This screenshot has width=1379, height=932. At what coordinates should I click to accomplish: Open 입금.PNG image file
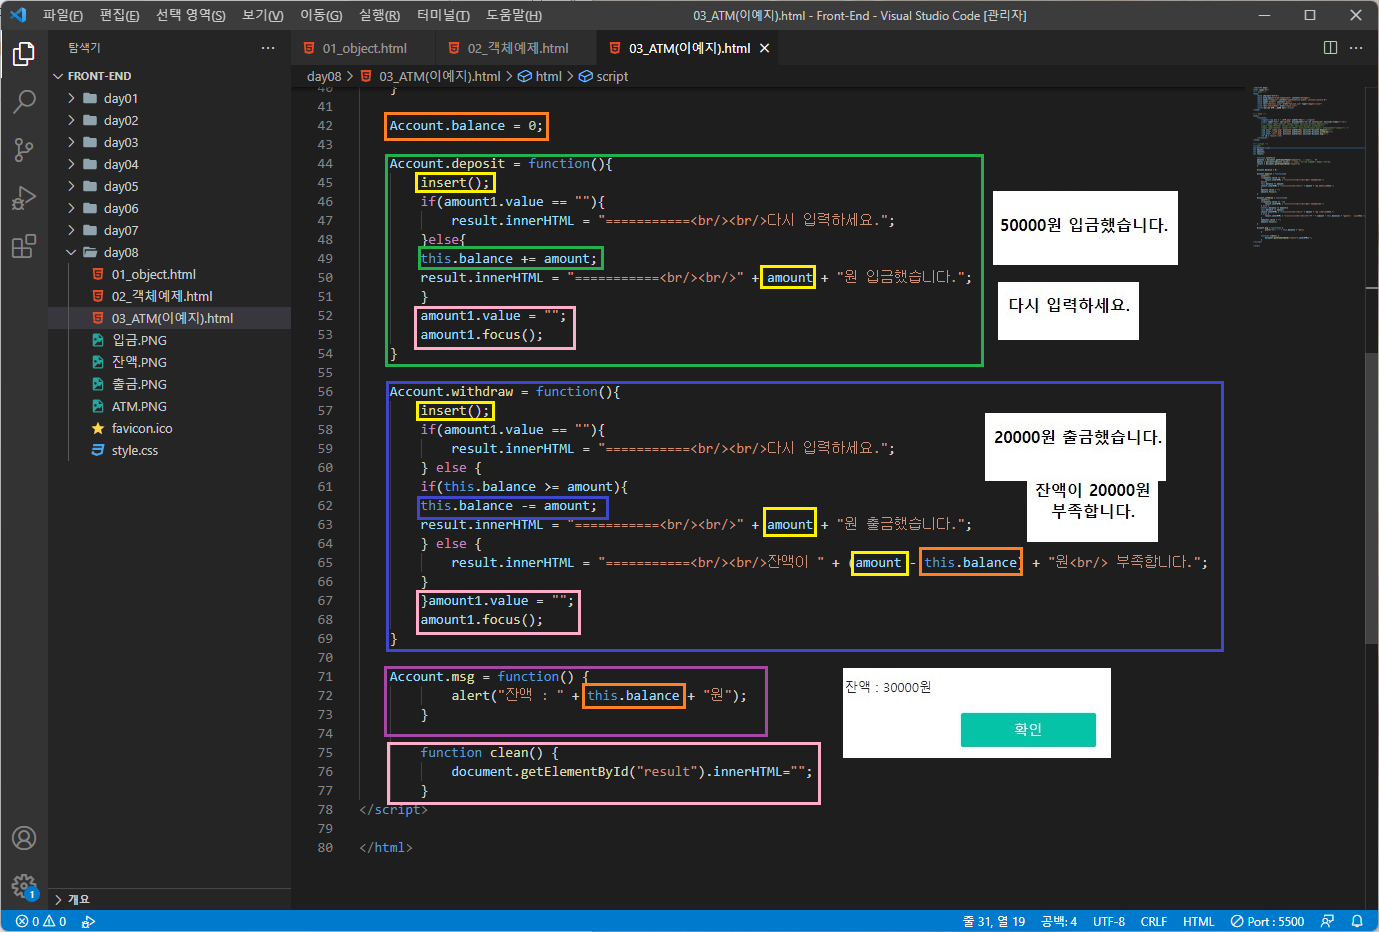139,340
